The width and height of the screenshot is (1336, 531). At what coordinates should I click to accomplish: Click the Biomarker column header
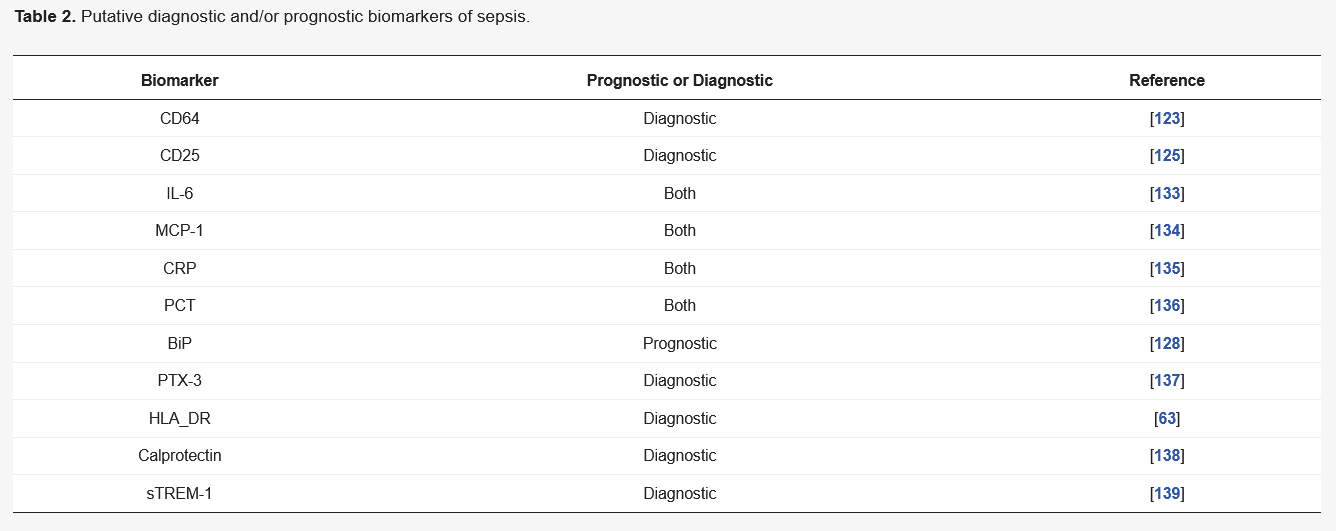[180, 80]
